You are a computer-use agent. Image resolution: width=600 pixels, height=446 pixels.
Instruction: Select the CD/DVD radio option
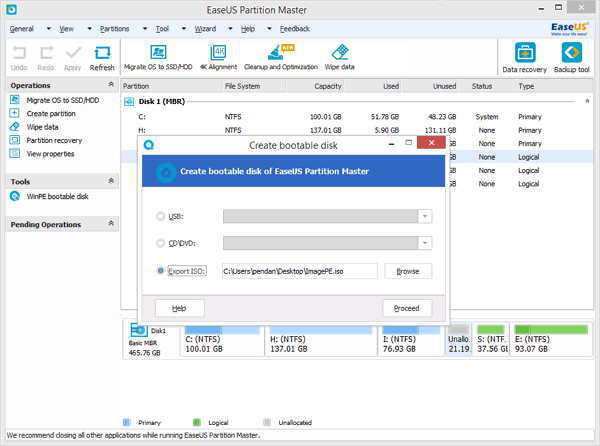tap(160, 243)
